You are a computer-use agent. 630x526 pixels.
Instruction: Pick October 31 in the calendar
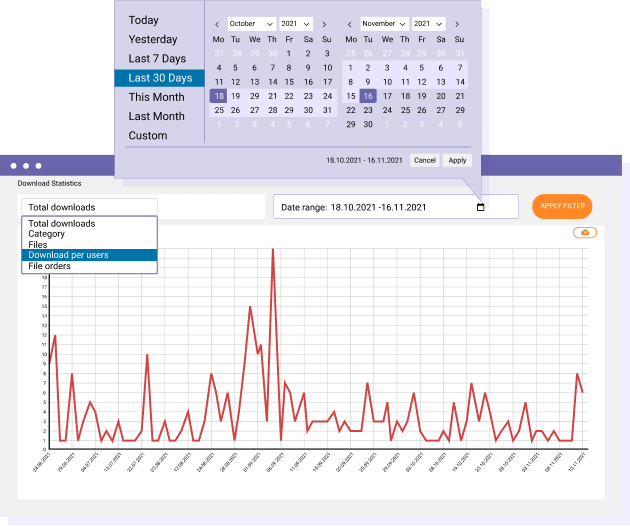click(x=327, y=110)
